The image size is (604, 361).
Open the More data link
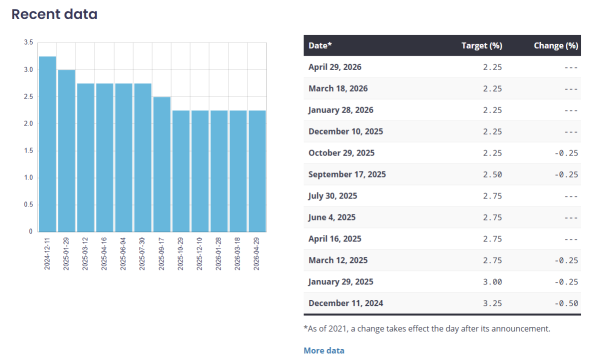[324, 351]
